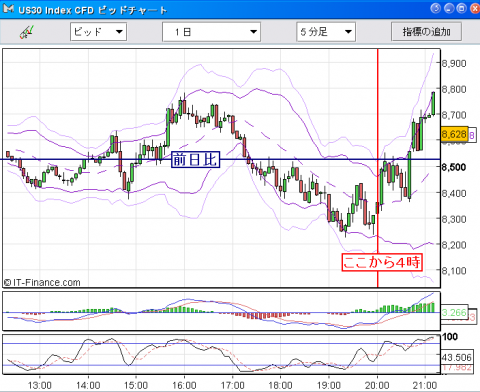This screenshot has height=392, width=480.
Task: Click the 43.506 stochastic value label
Action: point(457,357)
